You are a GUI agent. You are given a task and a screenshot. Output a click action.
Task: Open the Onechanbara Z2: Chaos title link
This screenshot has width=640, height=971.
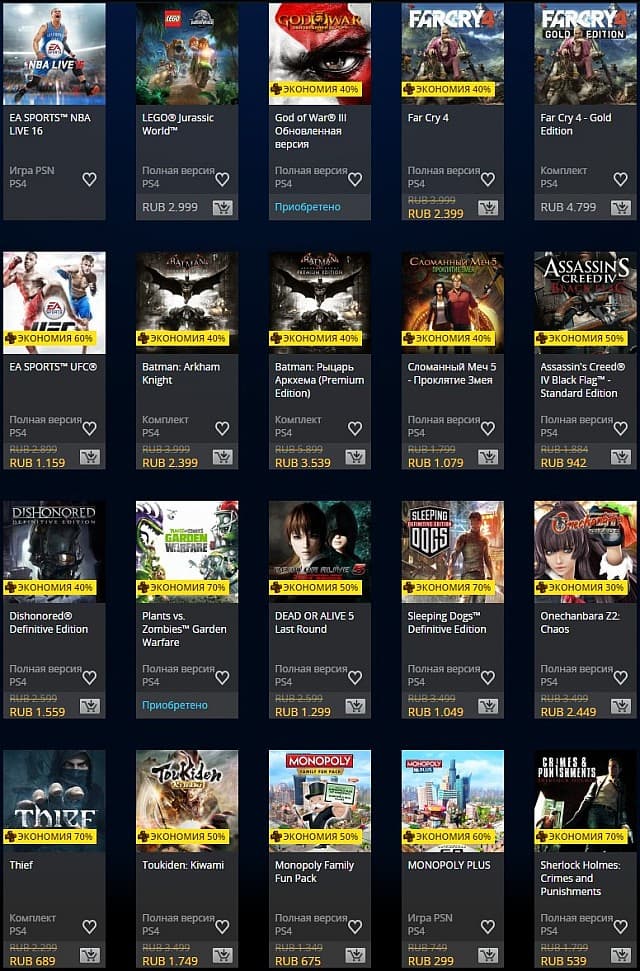579,622
